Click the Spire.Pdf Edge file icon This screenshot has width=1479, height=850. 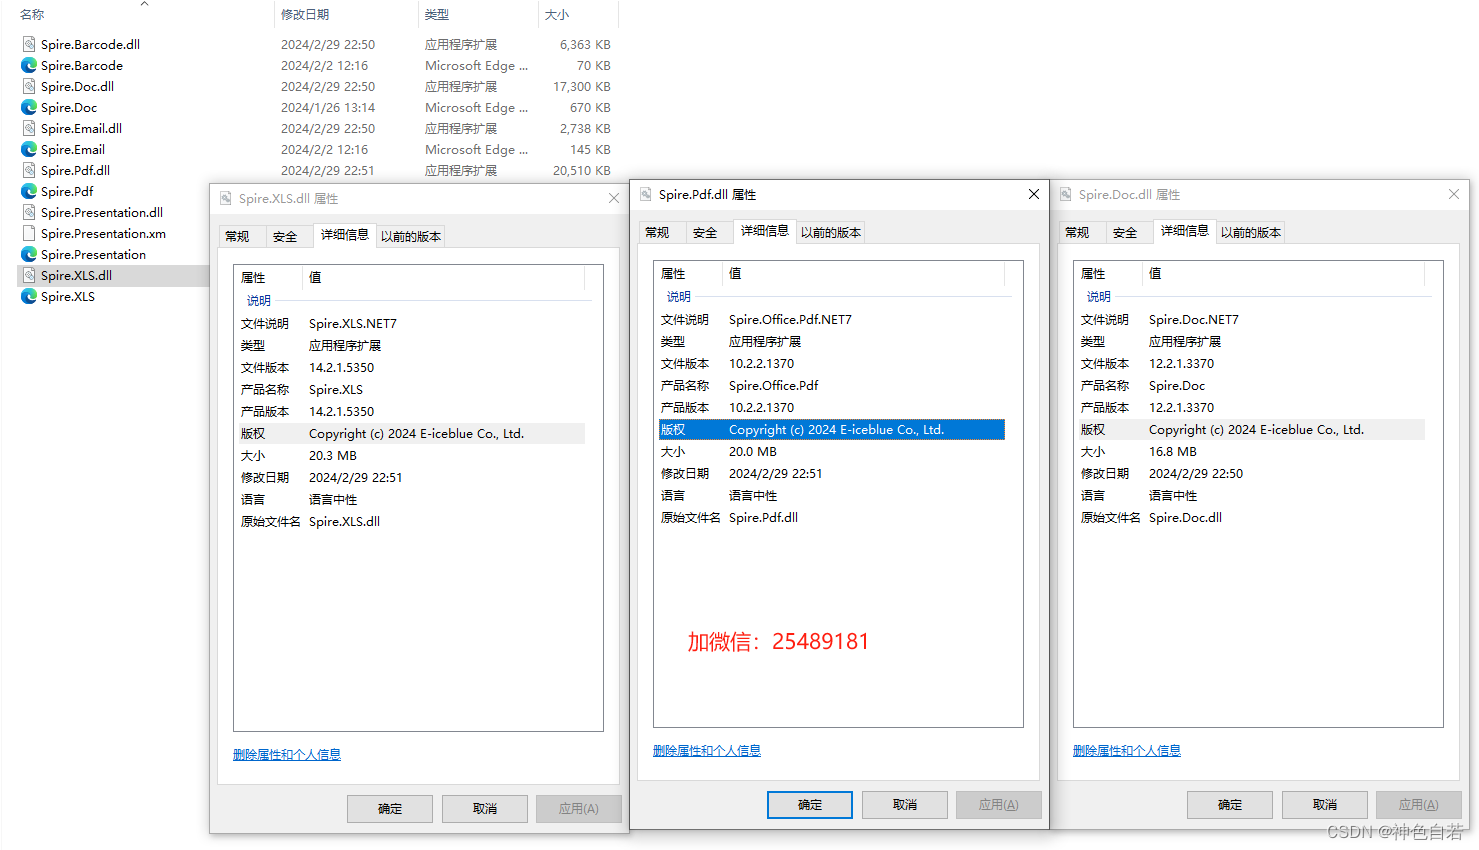29,191
